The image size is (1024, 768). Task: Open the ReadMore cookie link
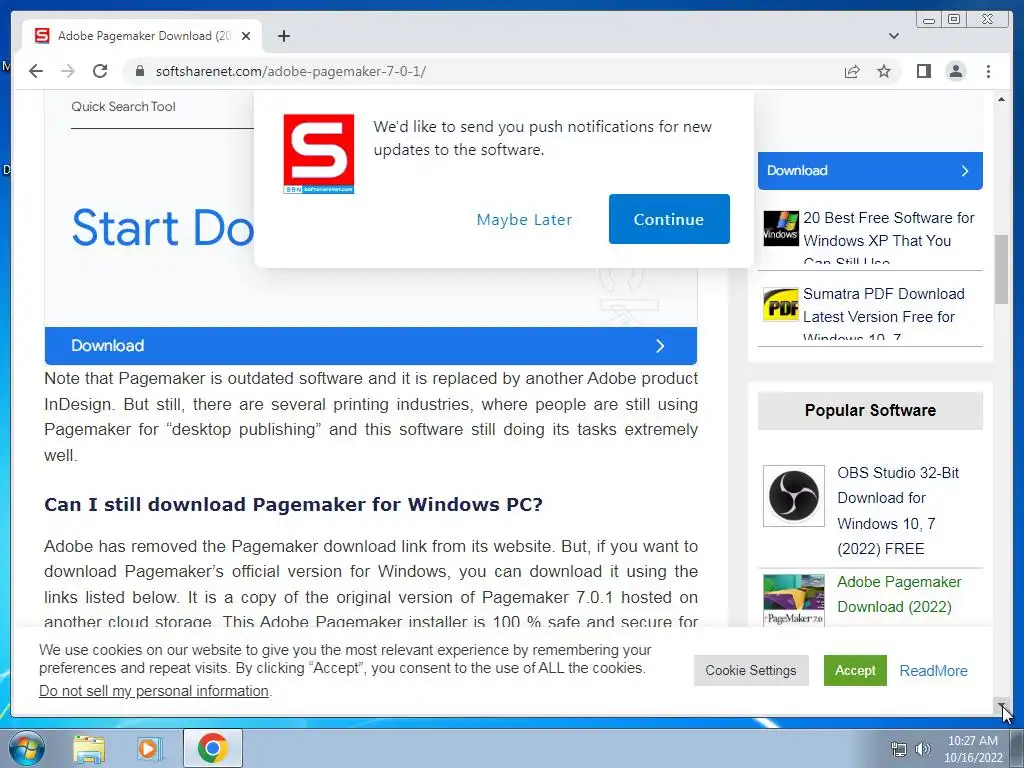pos(933,671)
